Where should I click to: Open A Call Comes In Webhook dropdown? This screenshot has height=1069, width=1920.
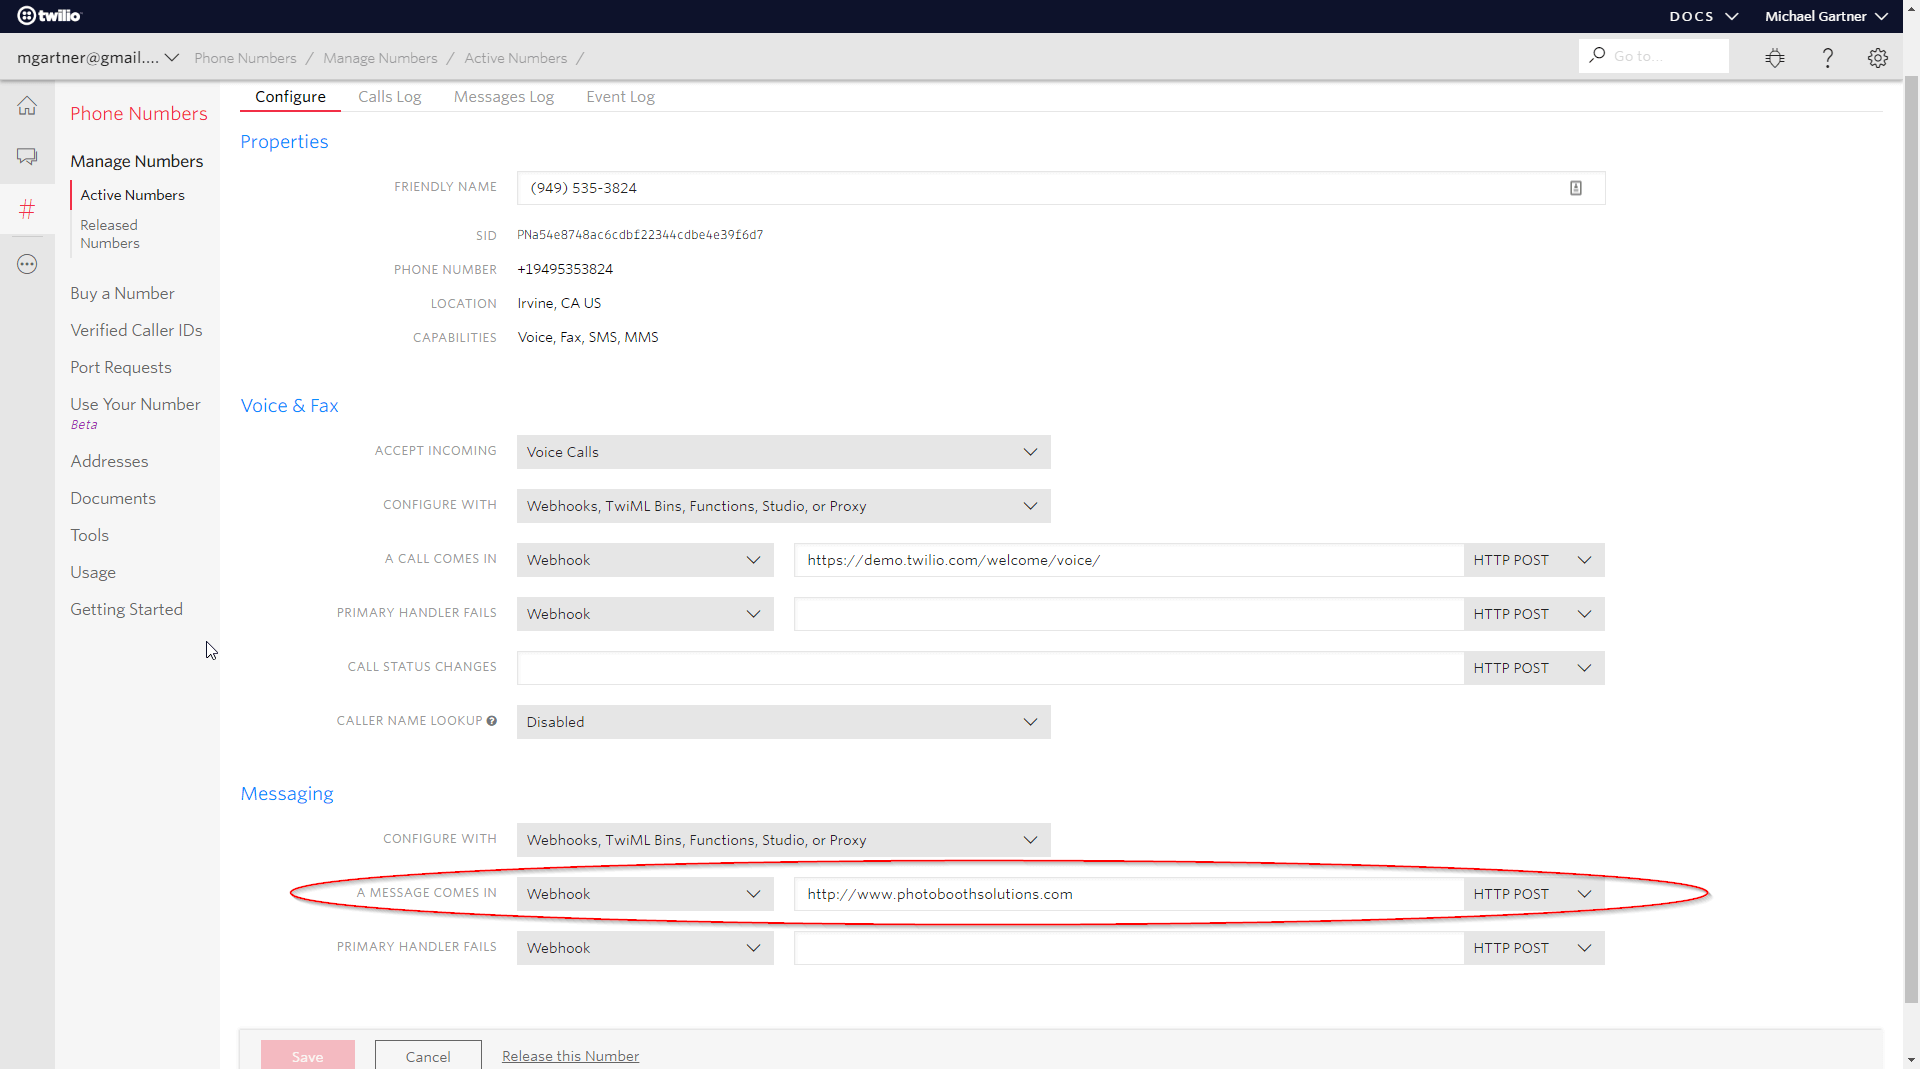pos(645,560)
